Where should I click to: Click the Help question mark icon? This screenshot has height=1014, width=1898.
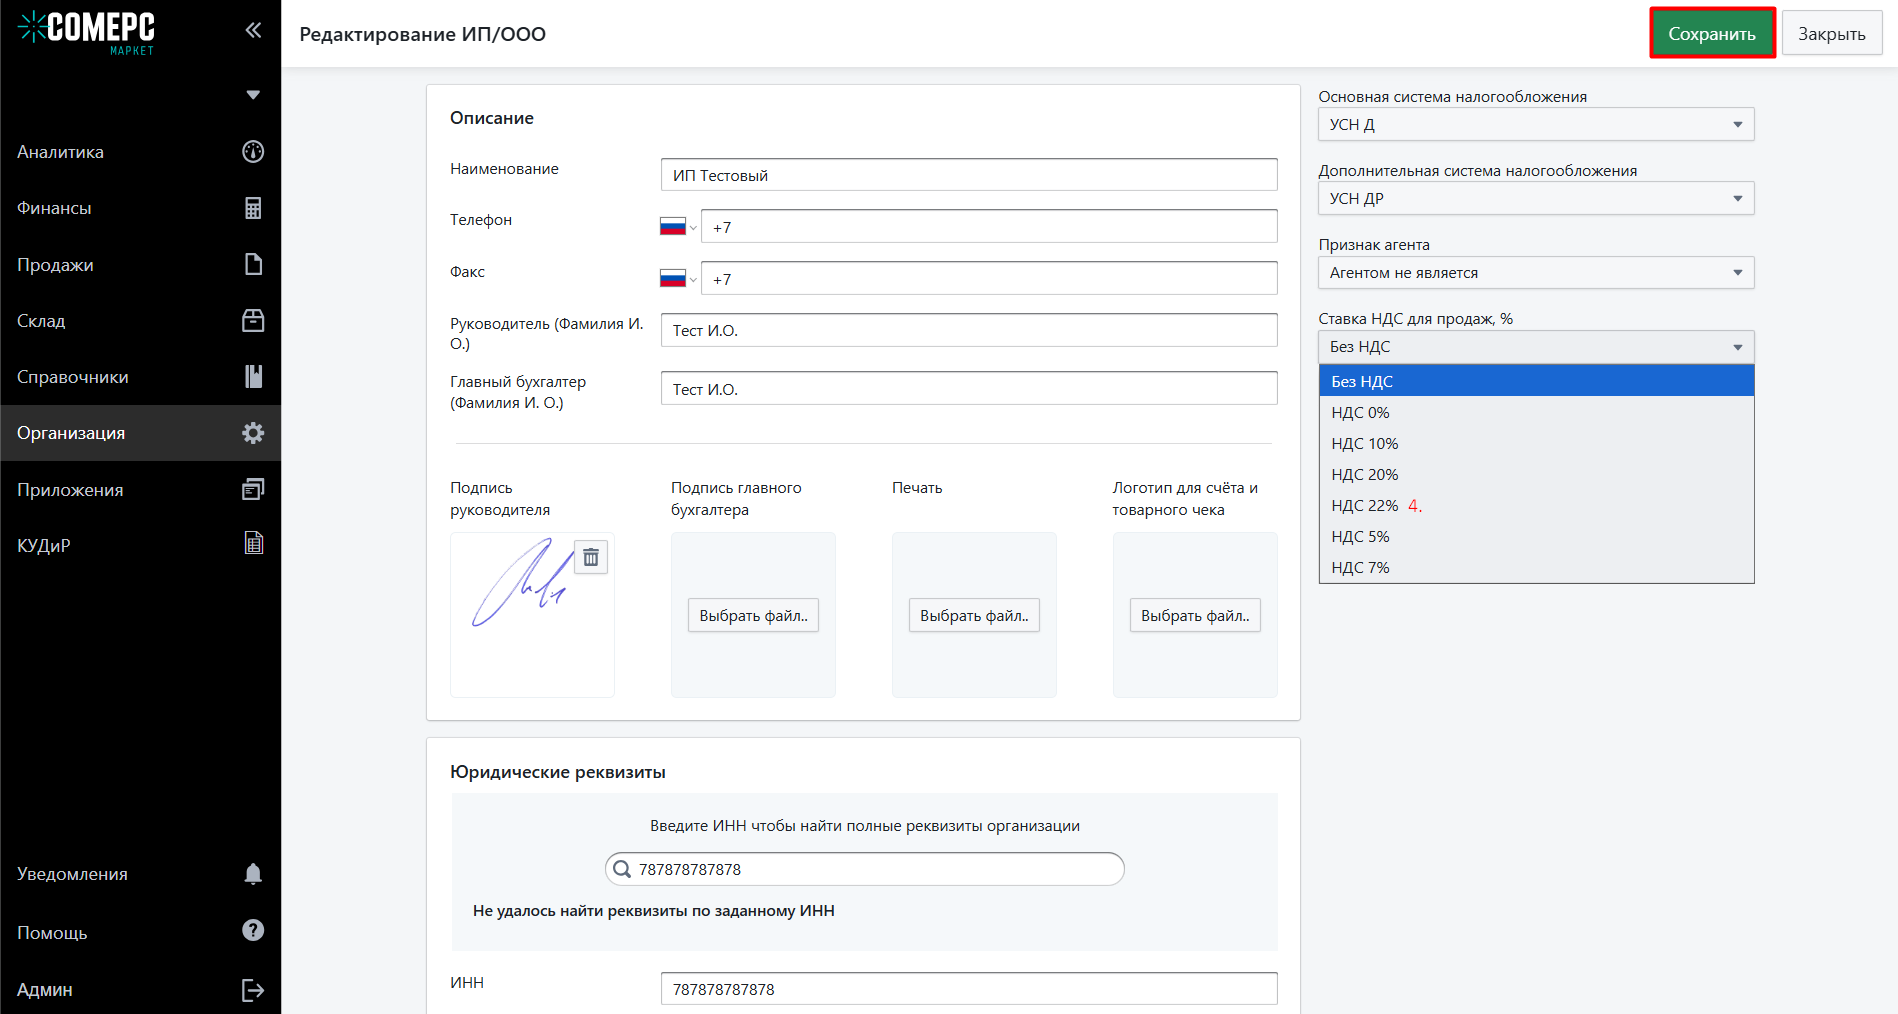[x=253, y=931]
